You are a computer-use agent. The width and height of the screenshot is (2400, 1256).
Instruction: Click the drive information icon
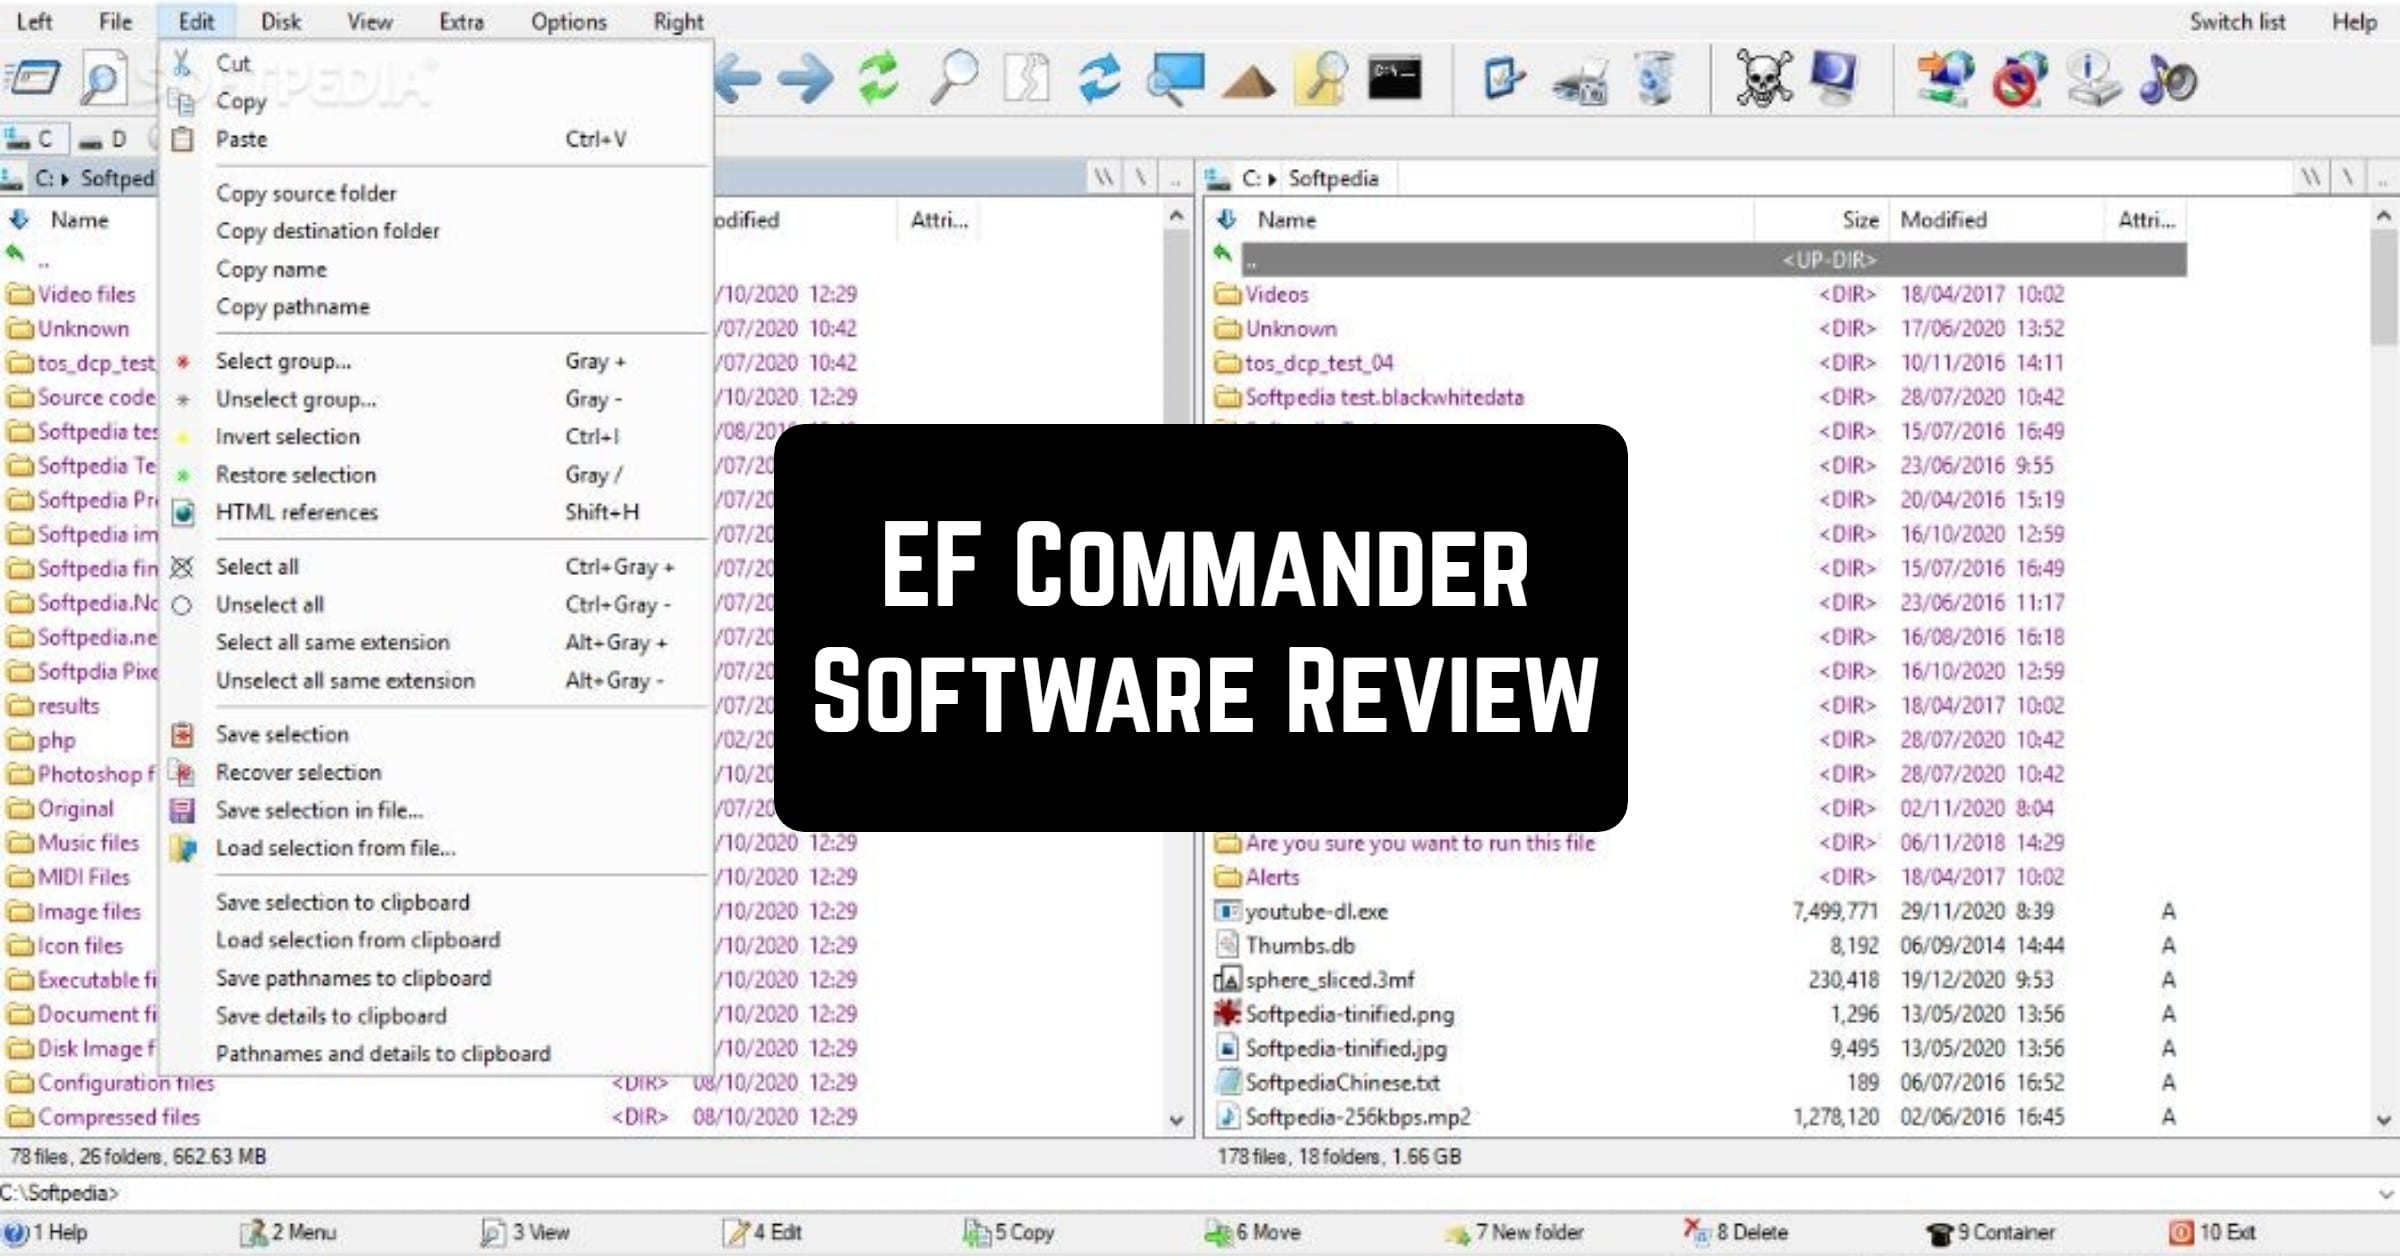coord(2093,79)
